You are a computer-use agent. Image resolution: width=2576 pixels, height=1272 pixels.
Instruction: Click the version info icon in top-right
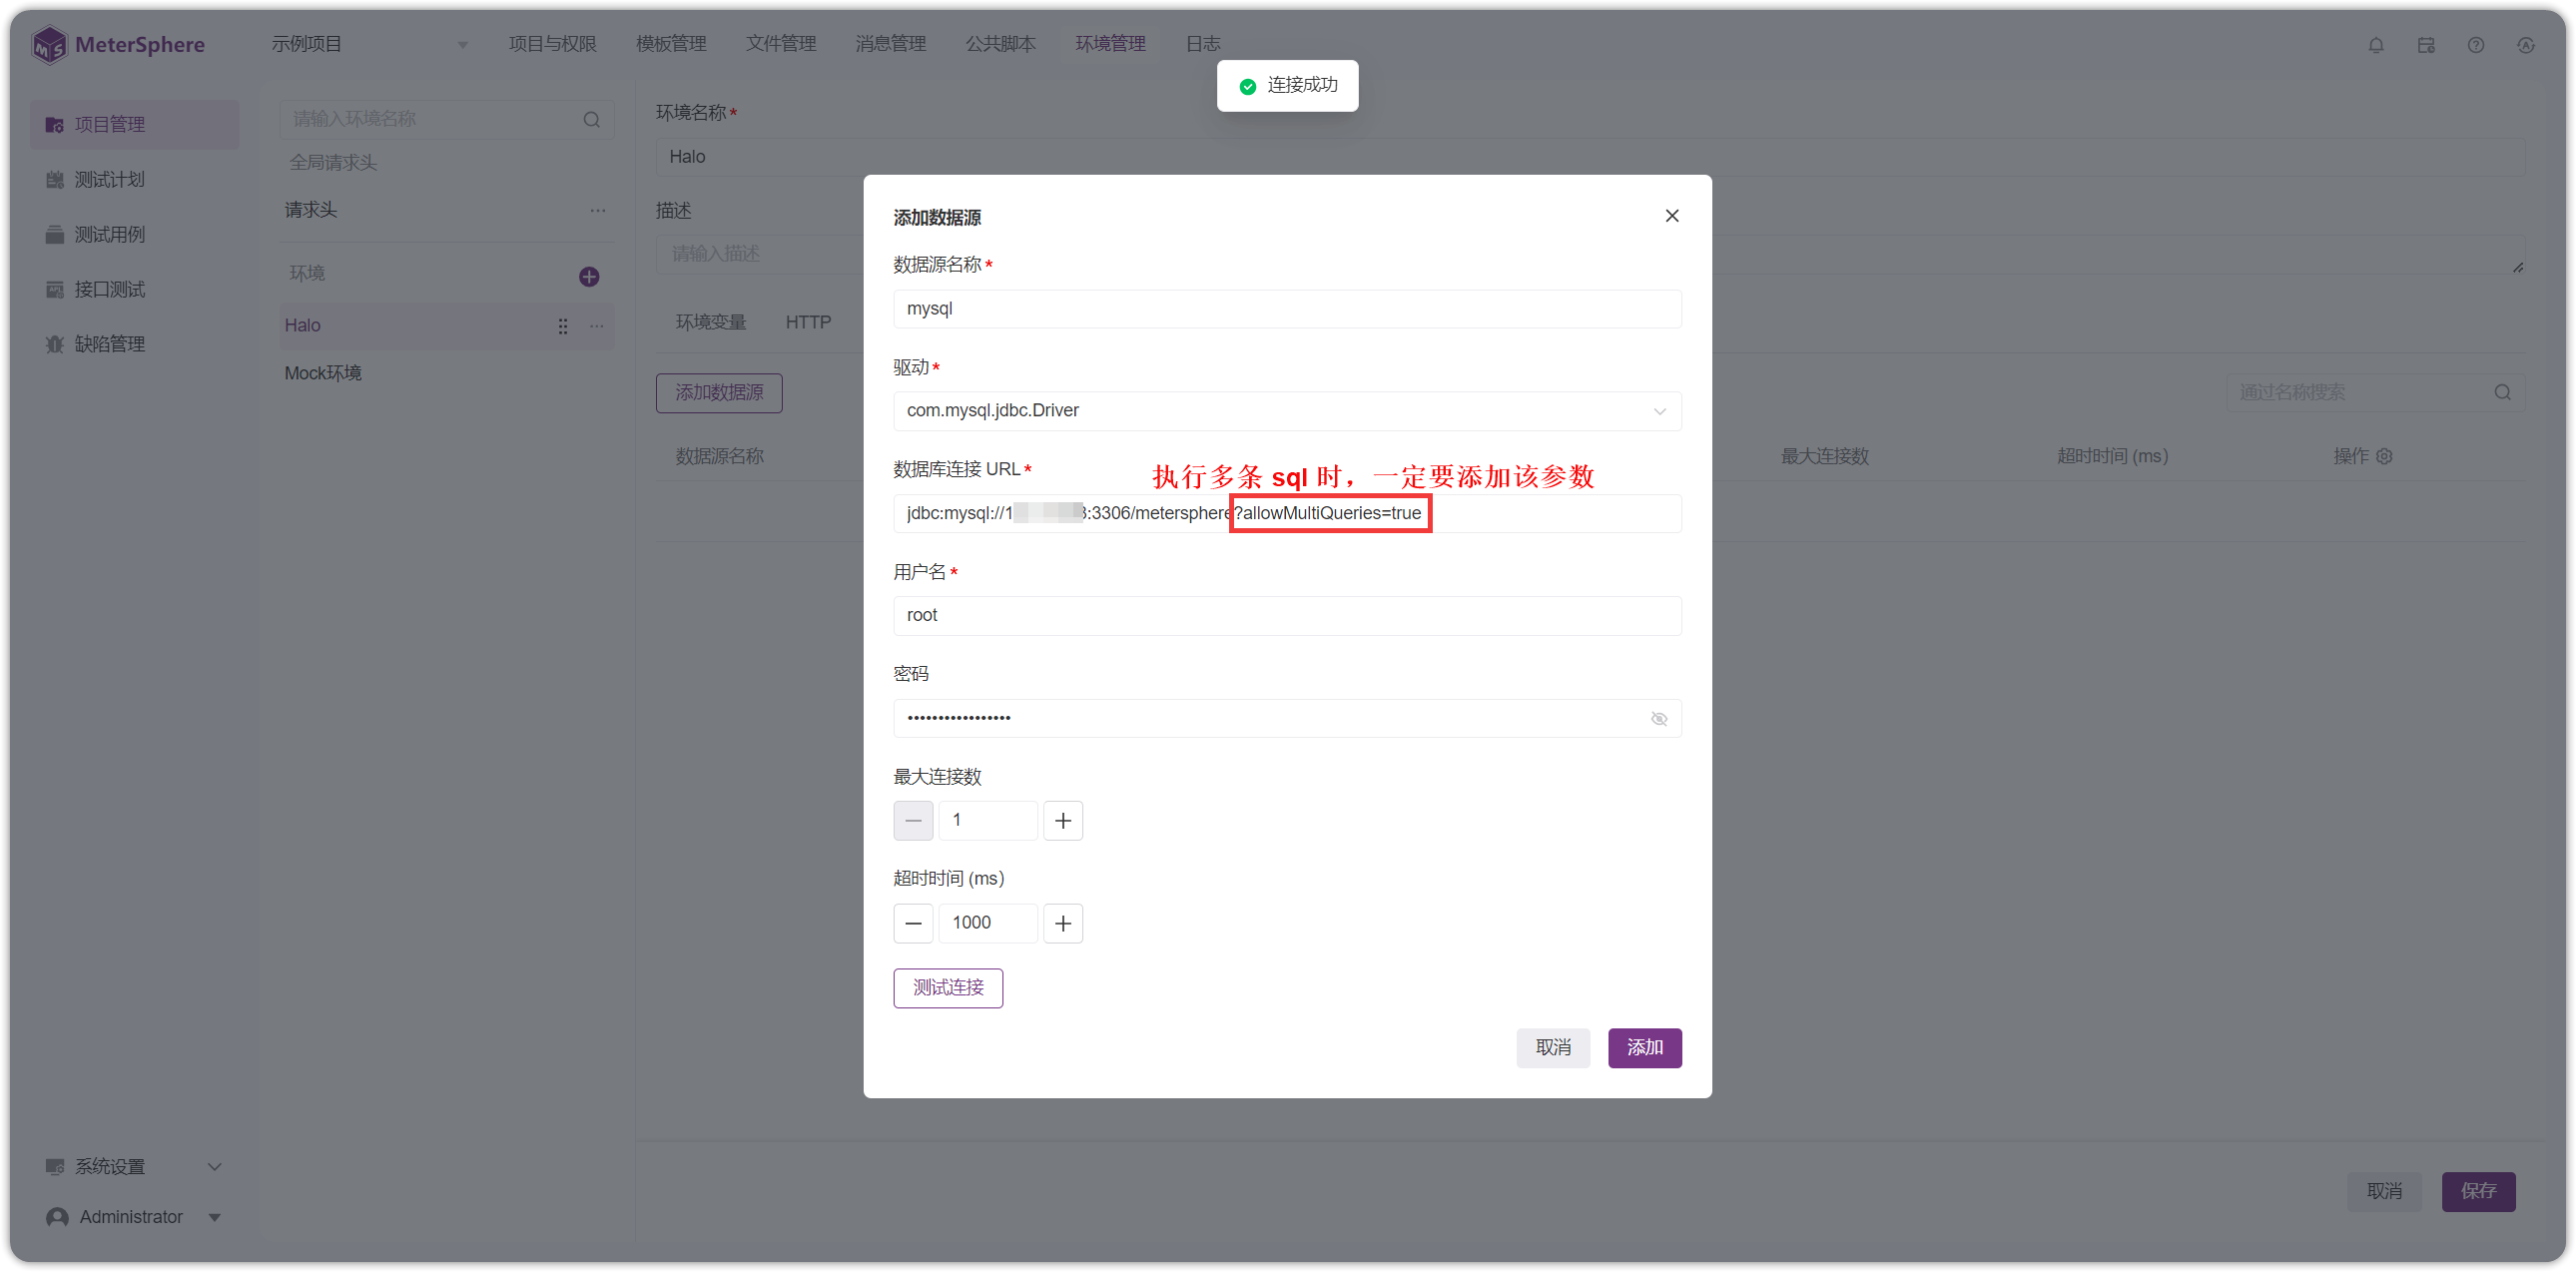2526,45
